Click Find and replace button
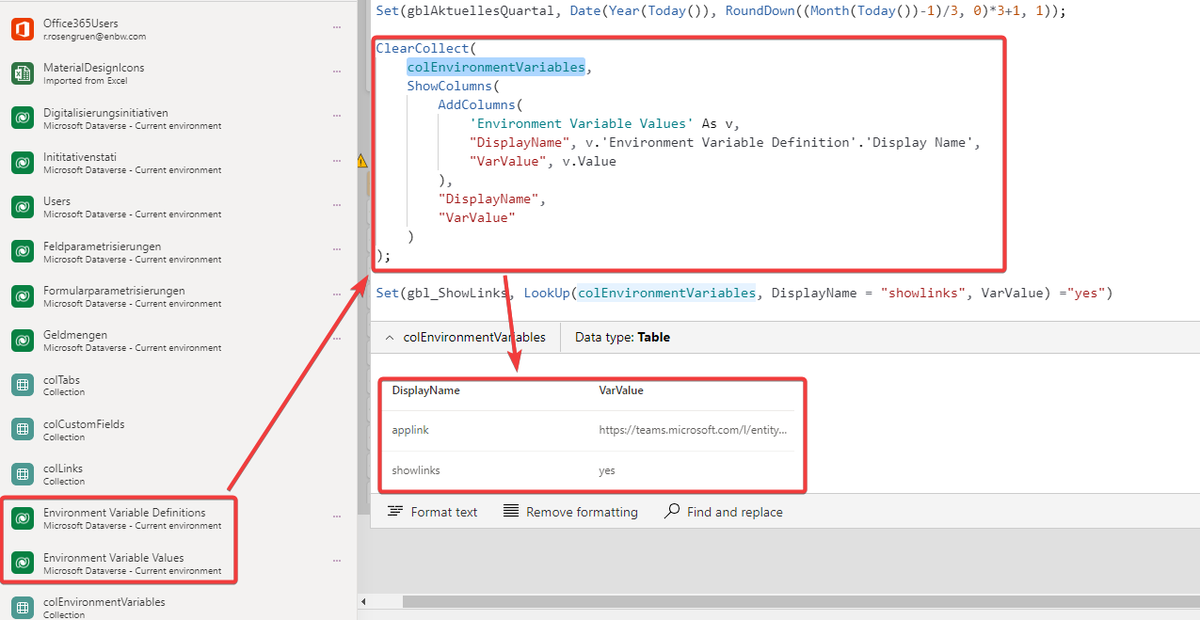This screenshot has width=1200, height=620. point(724,511)
